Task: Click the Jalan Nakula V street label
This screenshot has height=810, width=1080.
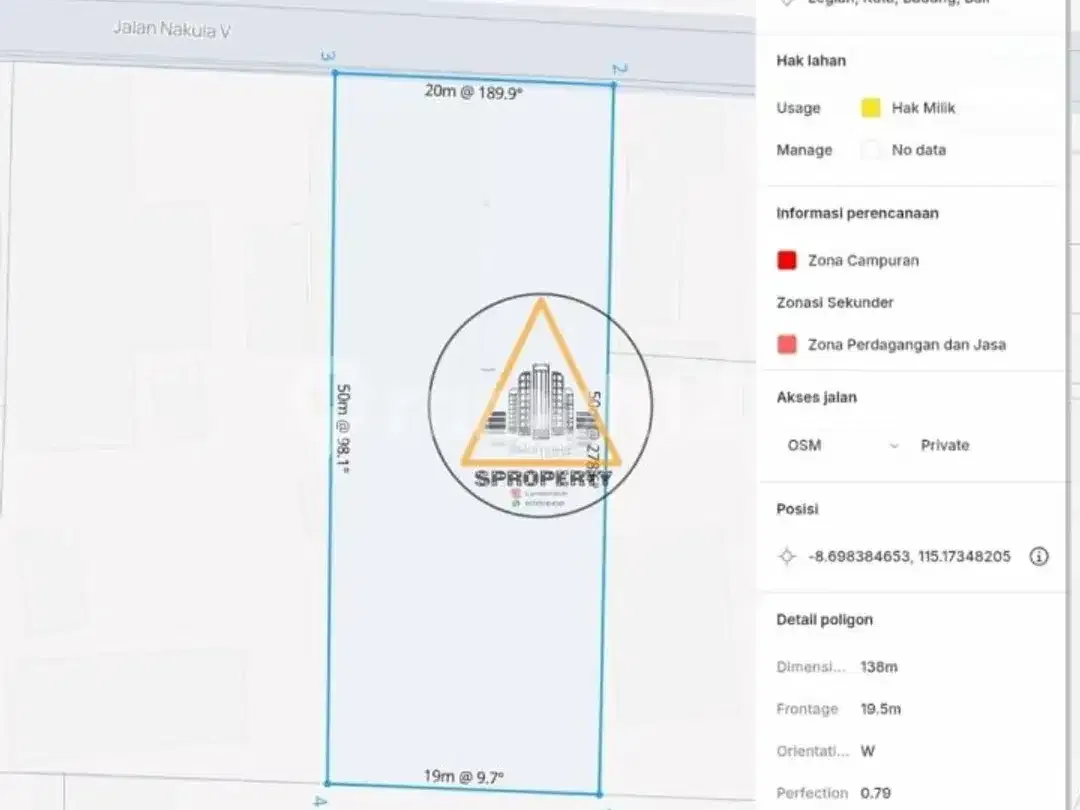Action: [172, 30]
